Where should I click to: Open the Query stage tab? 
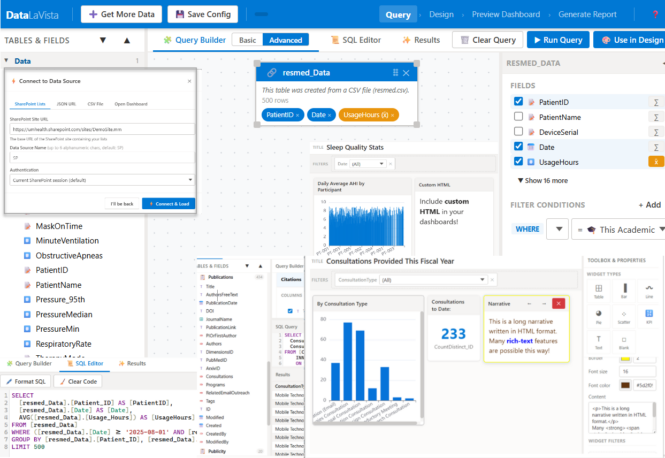pos(398,15)
